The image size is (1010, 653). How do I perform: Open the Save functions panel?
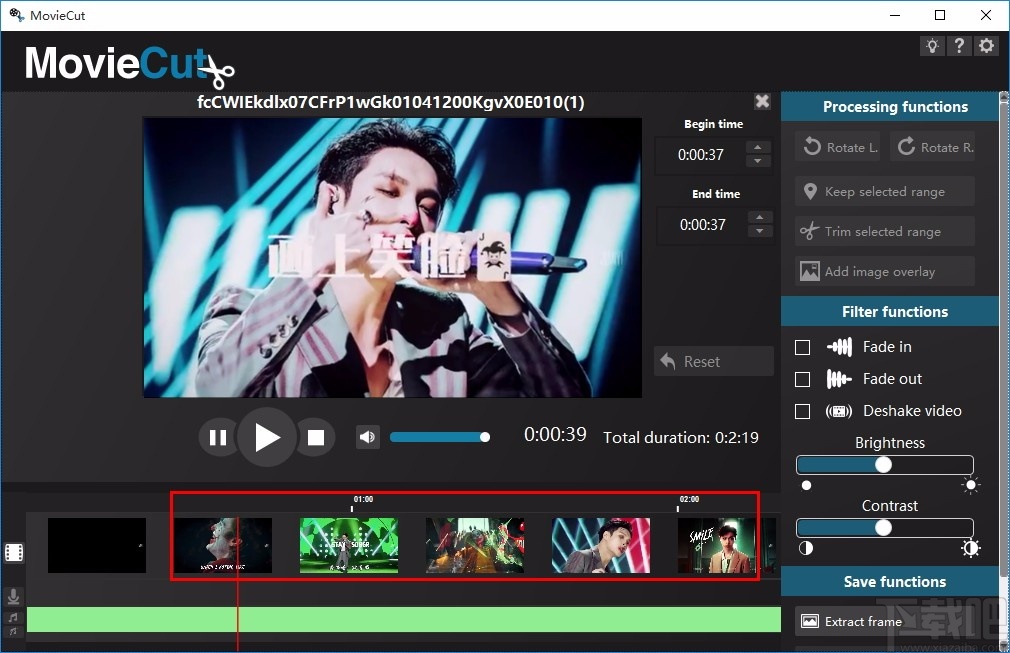click(x=888, y=581)
